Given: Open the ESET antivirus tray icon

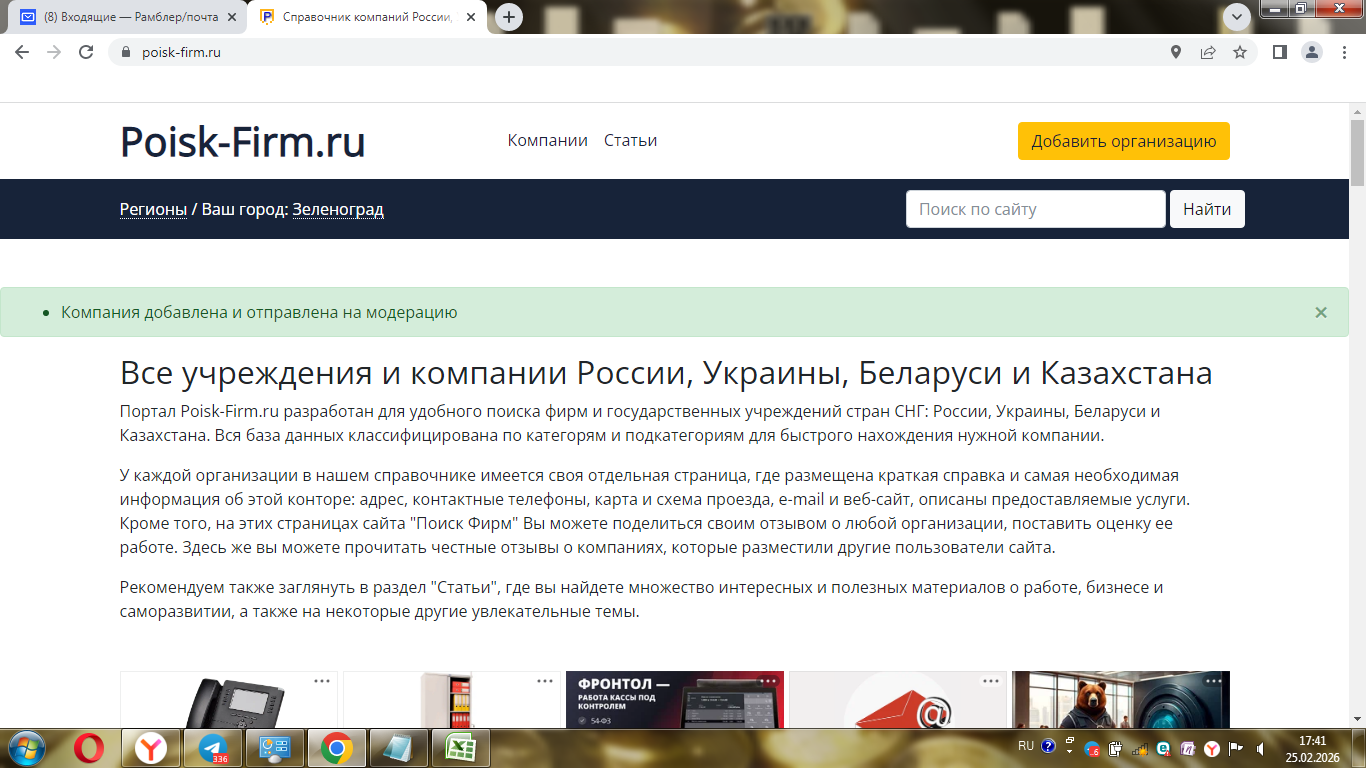Looking at the screenshot, I should (1164, 748).
